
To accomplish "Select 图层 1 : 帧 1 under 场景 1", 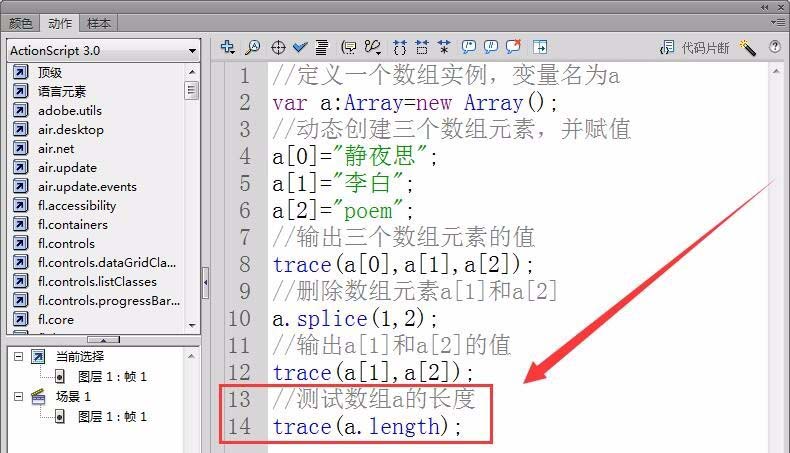I will coord(112,417).
